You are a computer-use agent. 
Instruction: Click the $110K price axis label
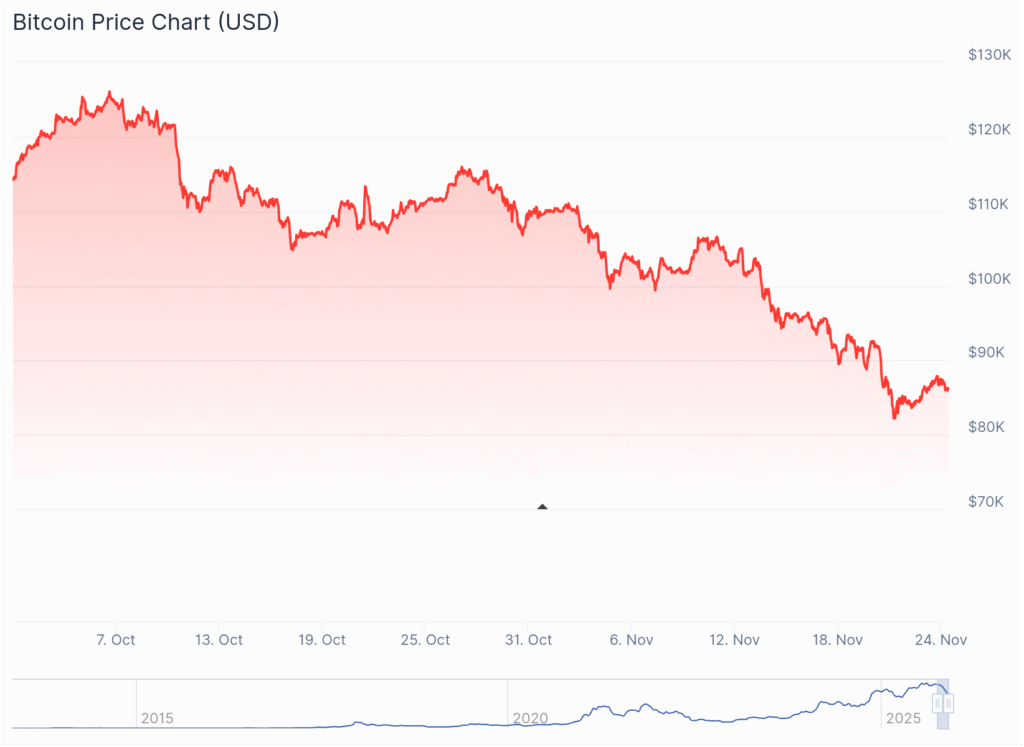click(x=990, y=204)
